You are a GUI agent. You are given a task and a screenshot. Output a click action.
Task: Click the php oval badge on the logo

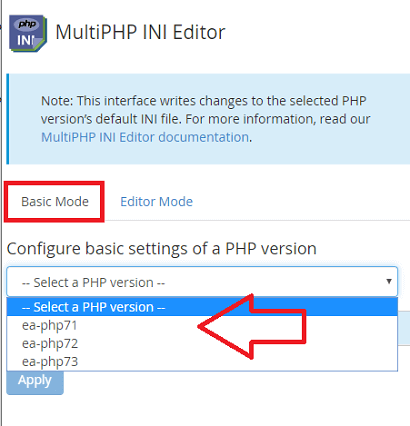[x=27, y=24]
